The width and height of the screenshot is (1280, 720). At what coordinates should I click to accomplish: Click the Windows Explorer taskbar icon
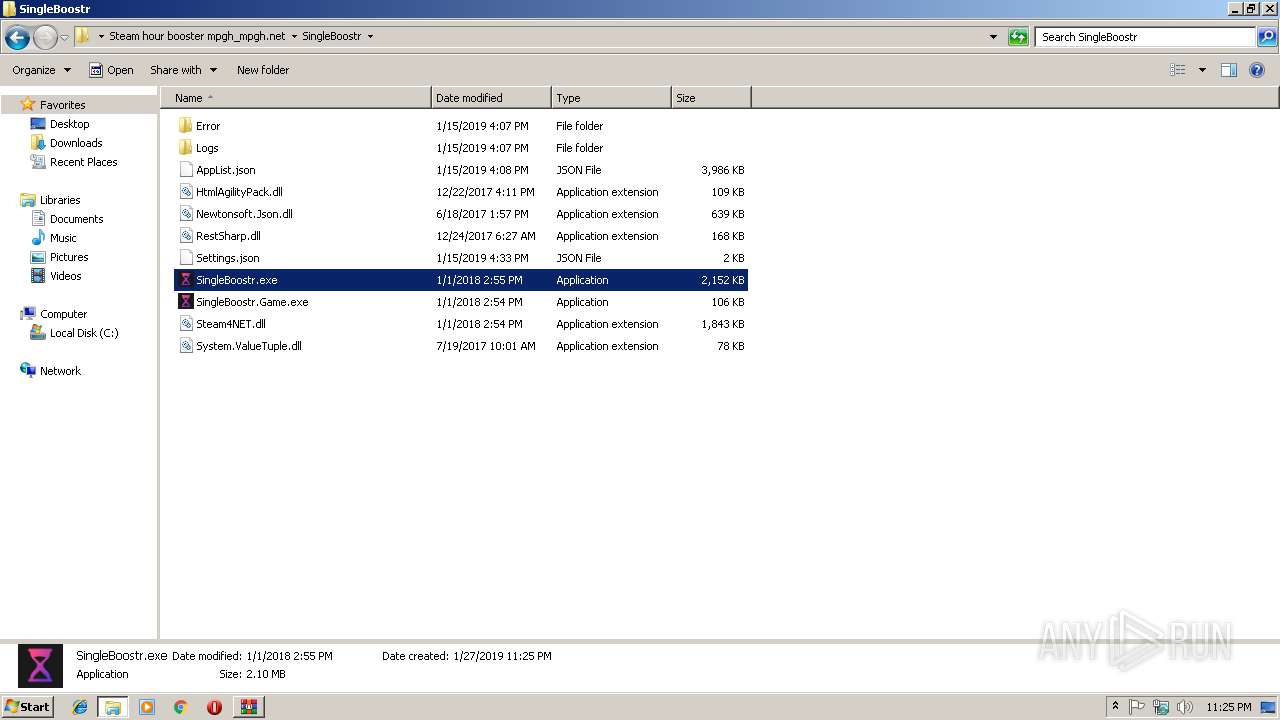pyautogui.click(x=113, y=707)
